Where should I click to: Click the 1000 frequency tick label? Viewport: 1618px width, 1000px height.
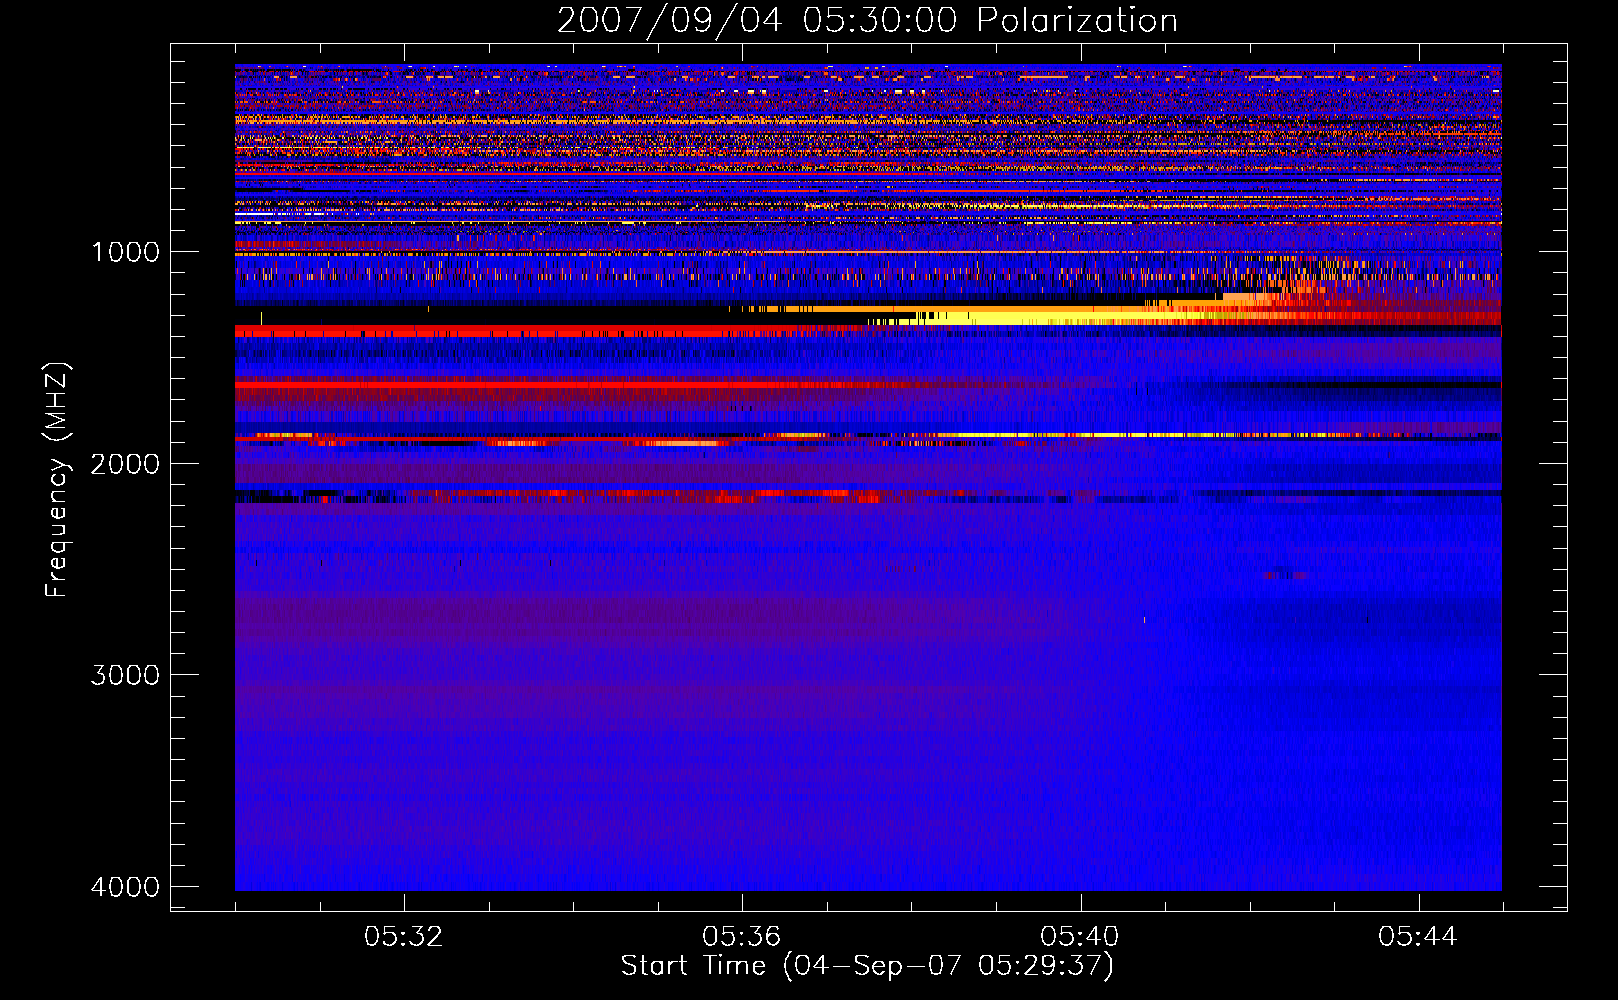125,251
